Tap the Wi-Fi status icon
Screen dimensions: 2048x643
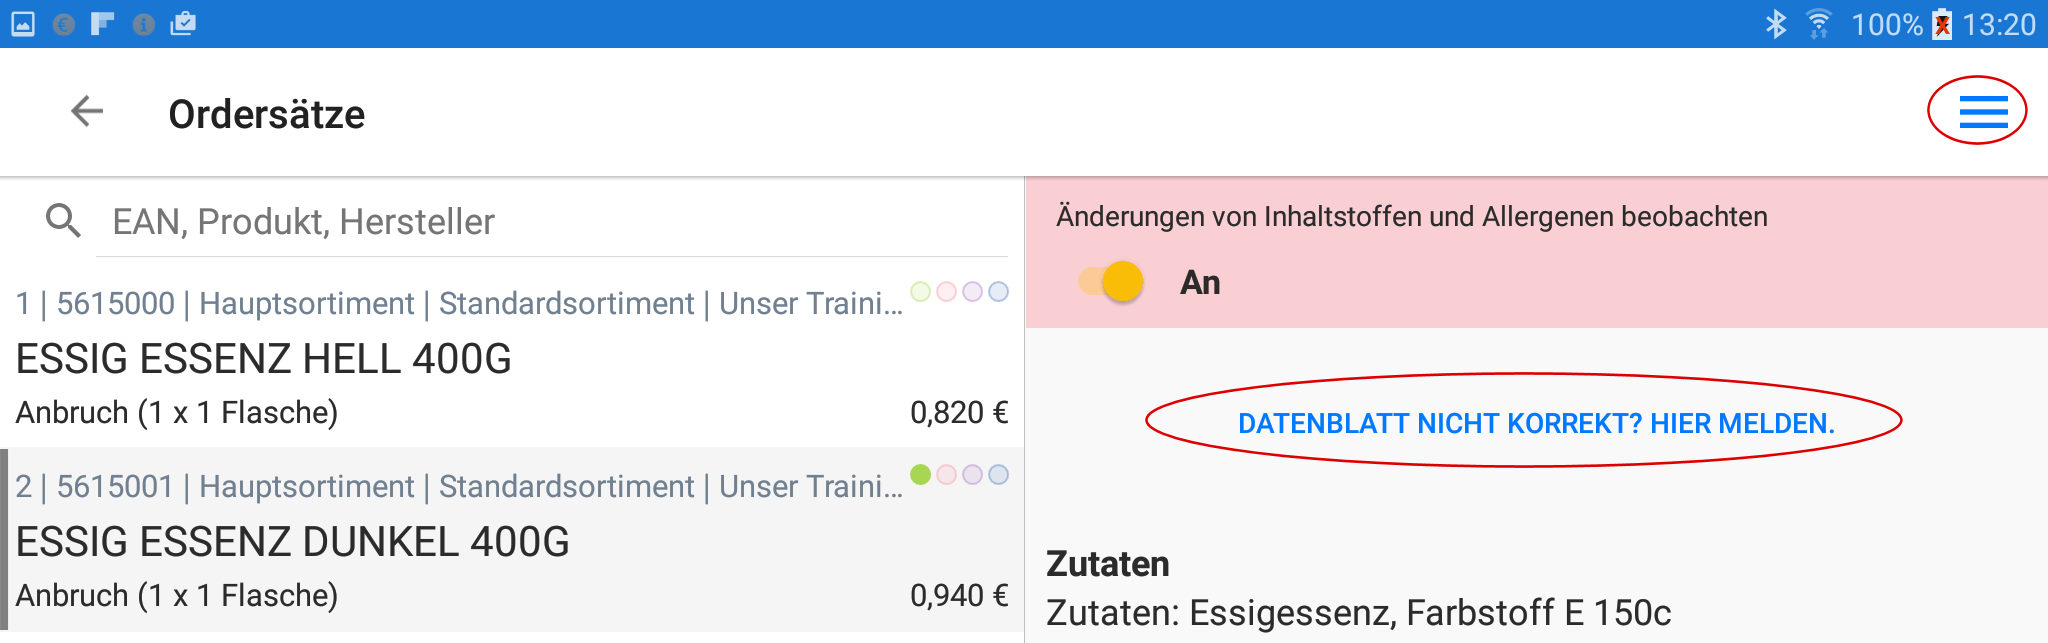click(1819, 24)
